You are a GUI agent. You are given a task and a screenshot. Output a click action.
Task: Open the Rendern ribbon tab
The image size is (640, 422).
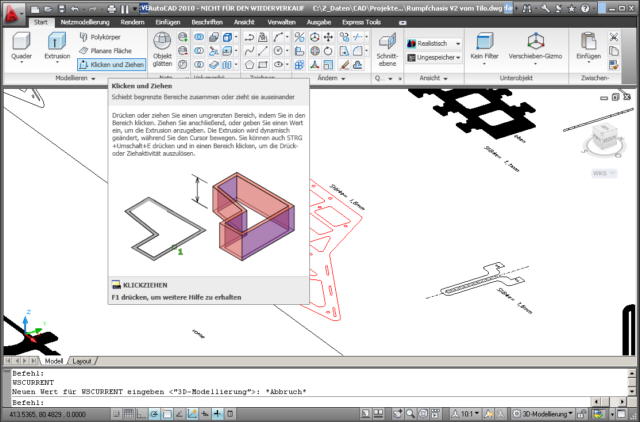(x=132, y=22)
